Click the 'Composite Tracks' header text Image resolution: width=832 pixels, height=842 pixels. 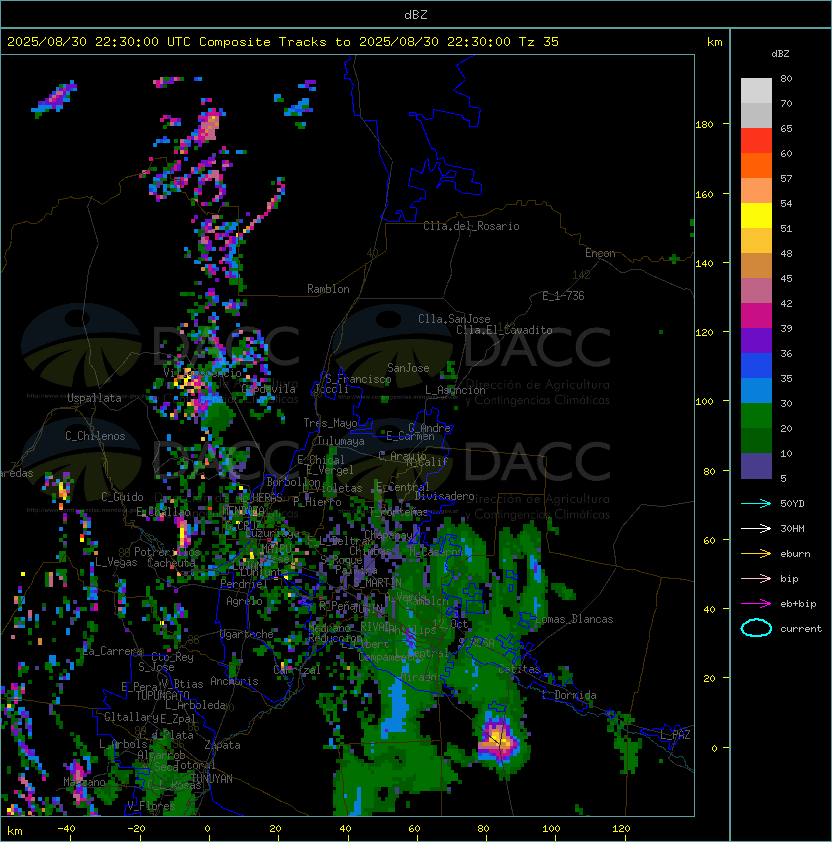pos(263,42)
